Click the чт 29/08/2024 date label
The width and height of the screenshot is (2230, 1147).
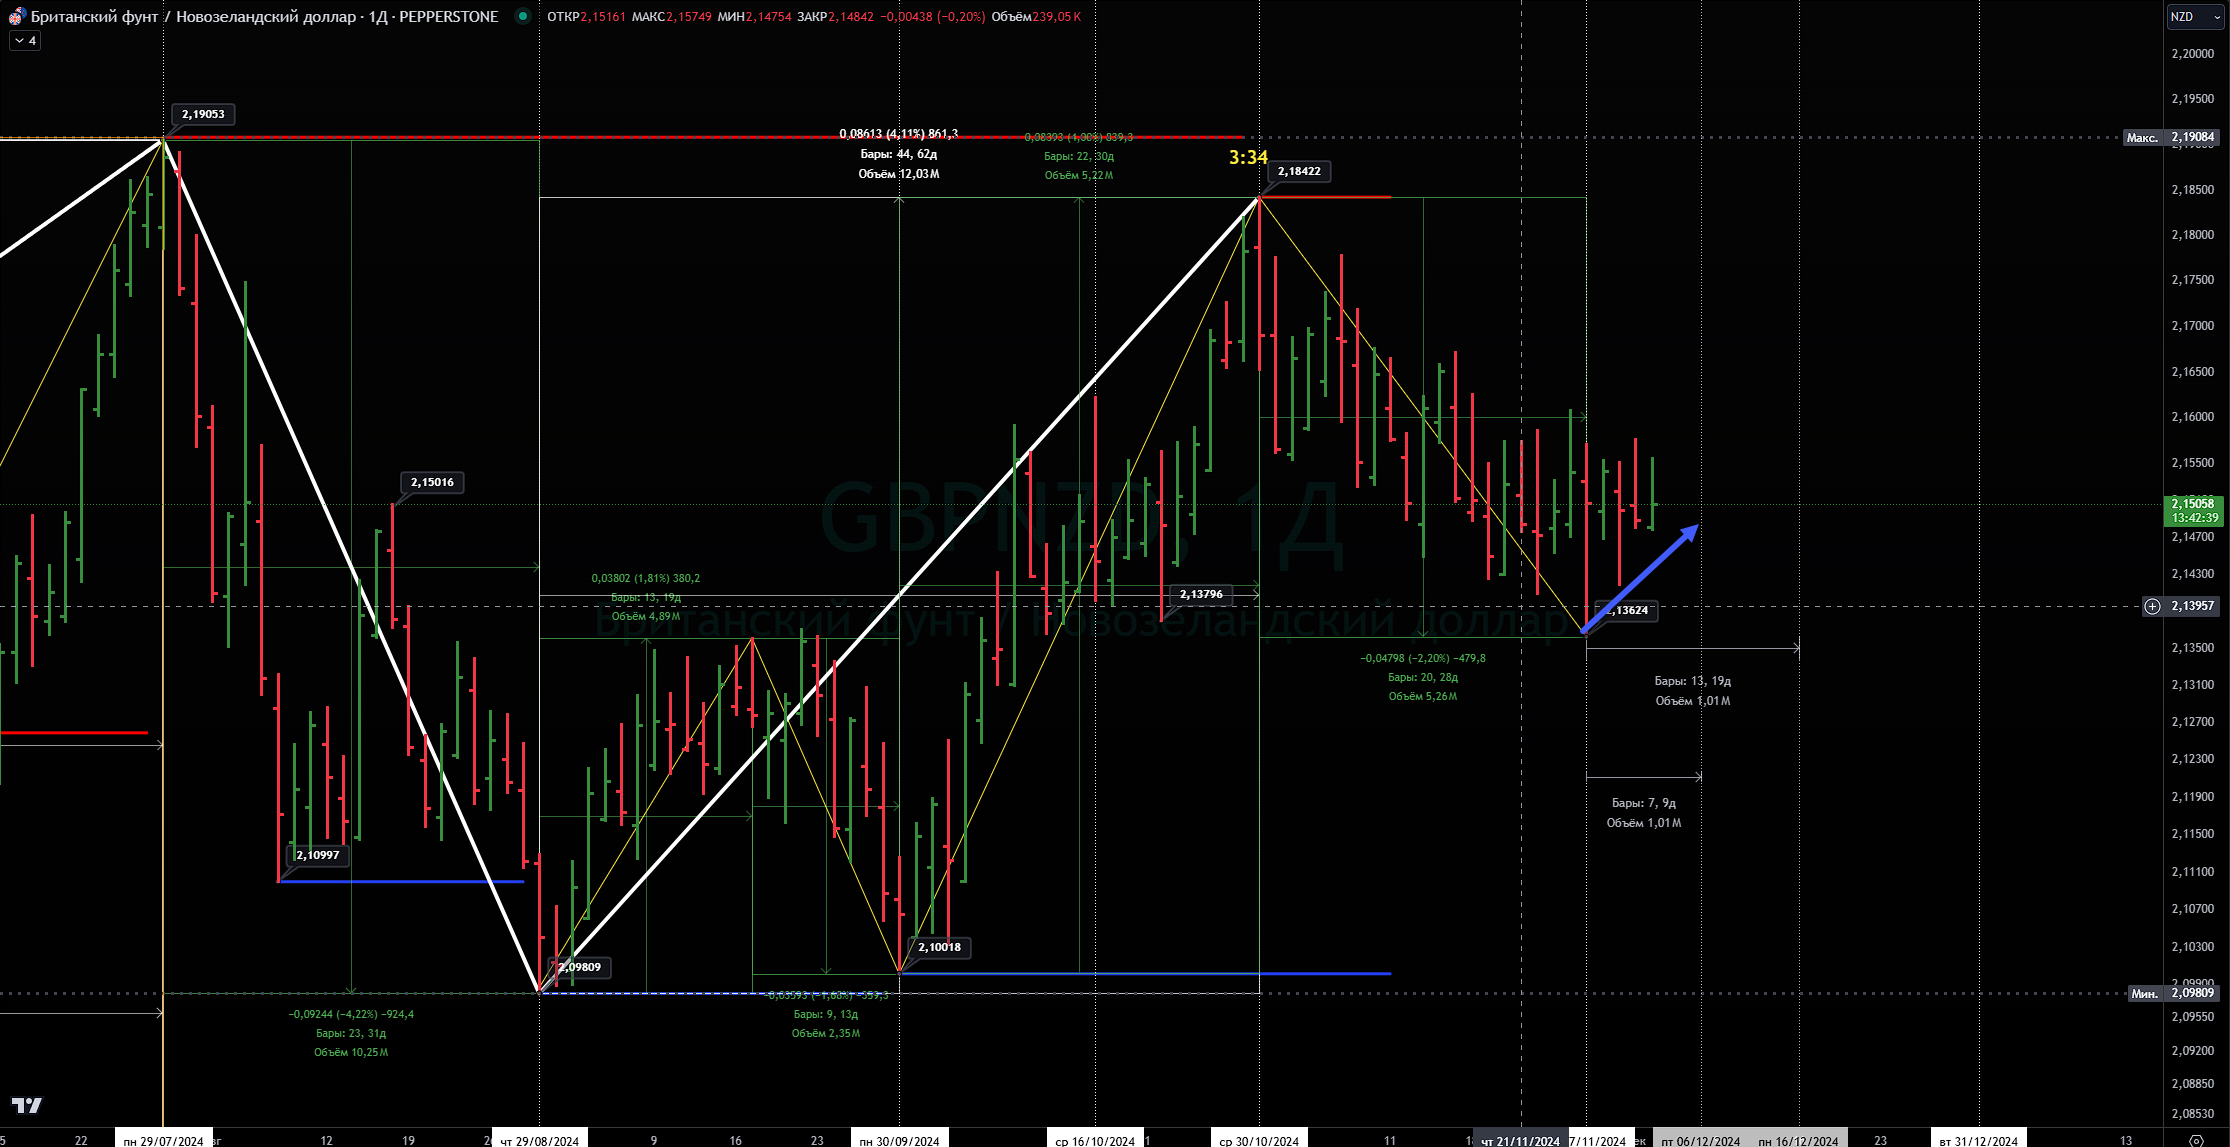click(x=540, y=1140)
